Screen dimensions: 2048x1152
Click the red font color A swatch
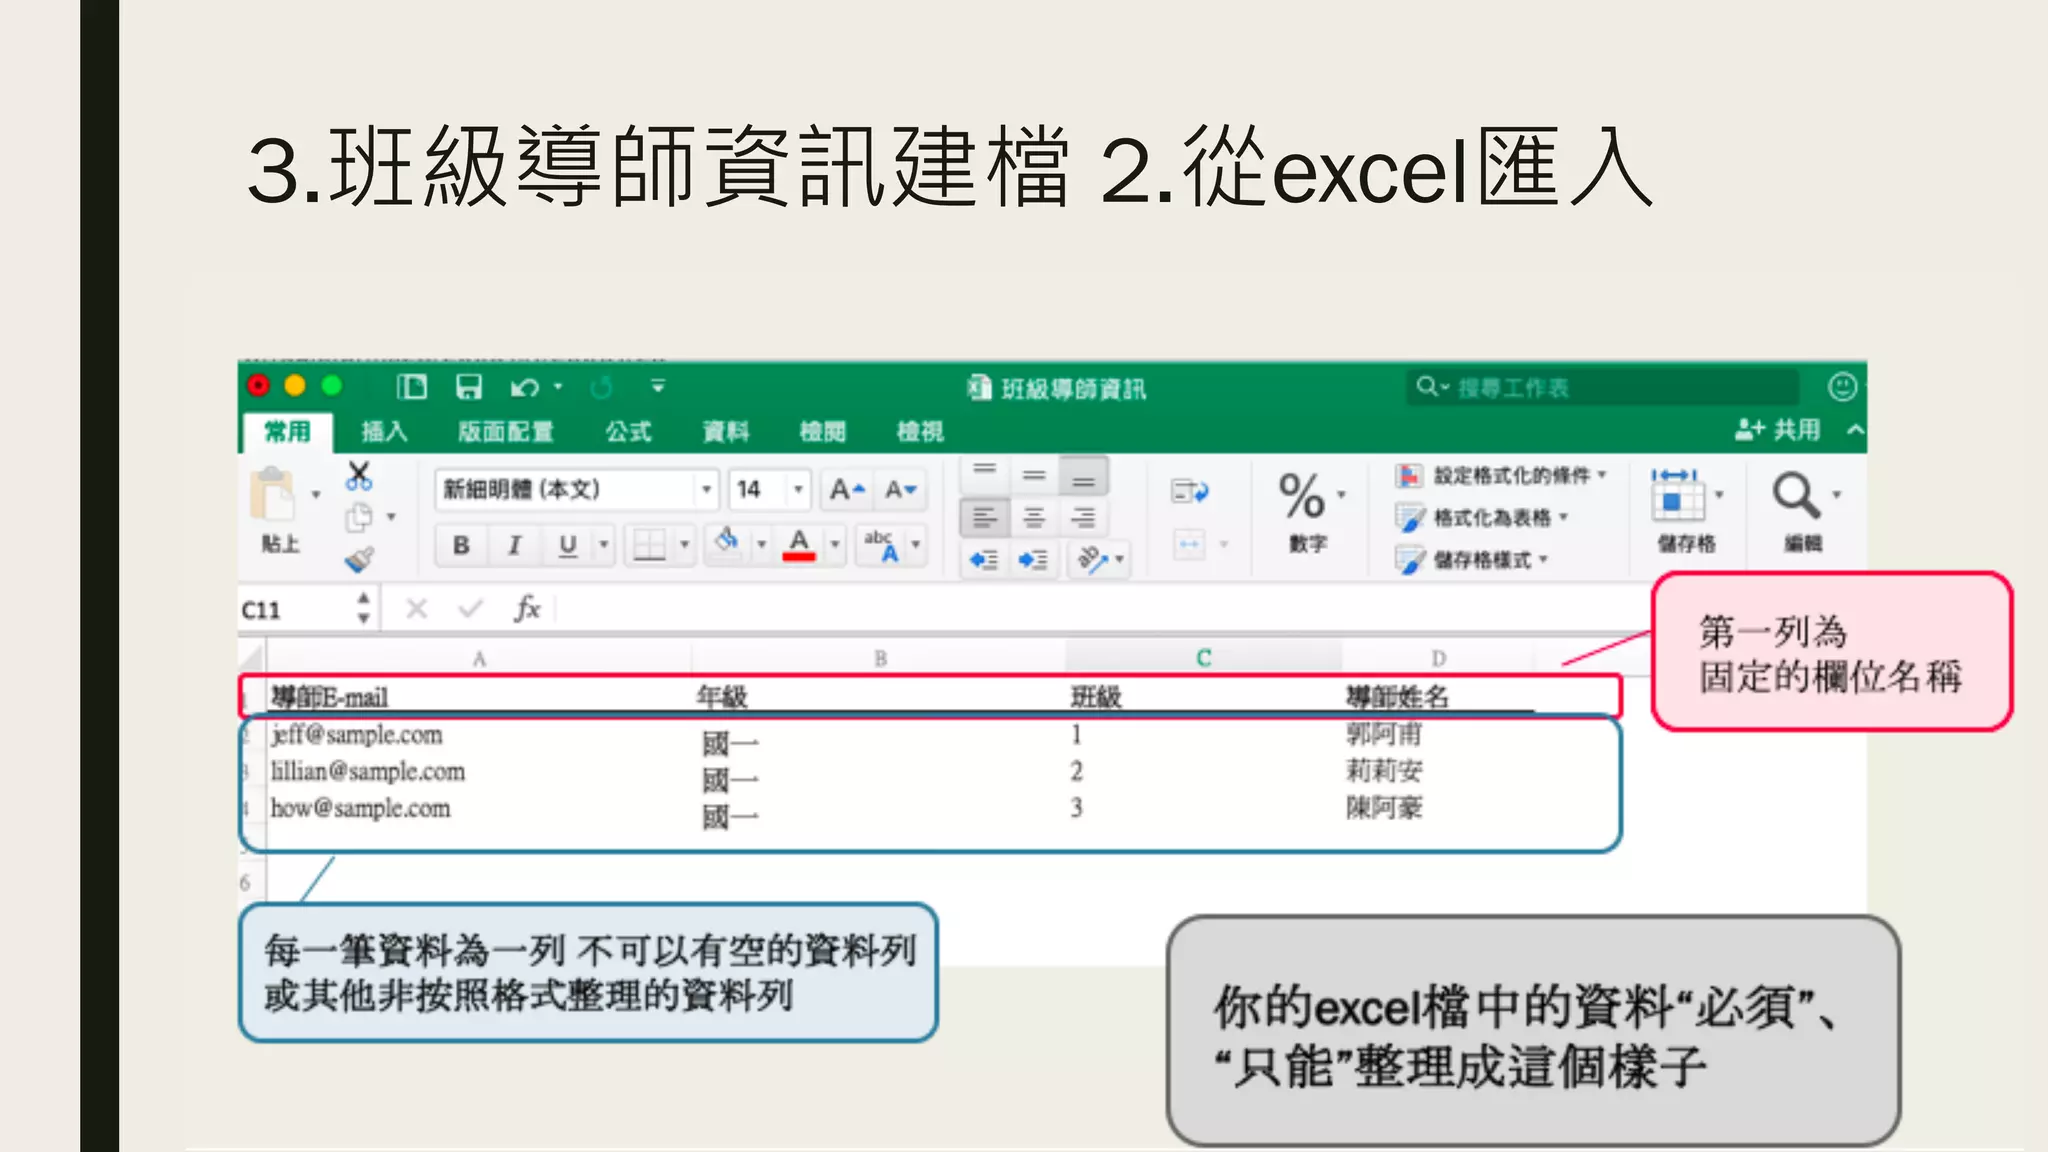[x=798, y=545]
